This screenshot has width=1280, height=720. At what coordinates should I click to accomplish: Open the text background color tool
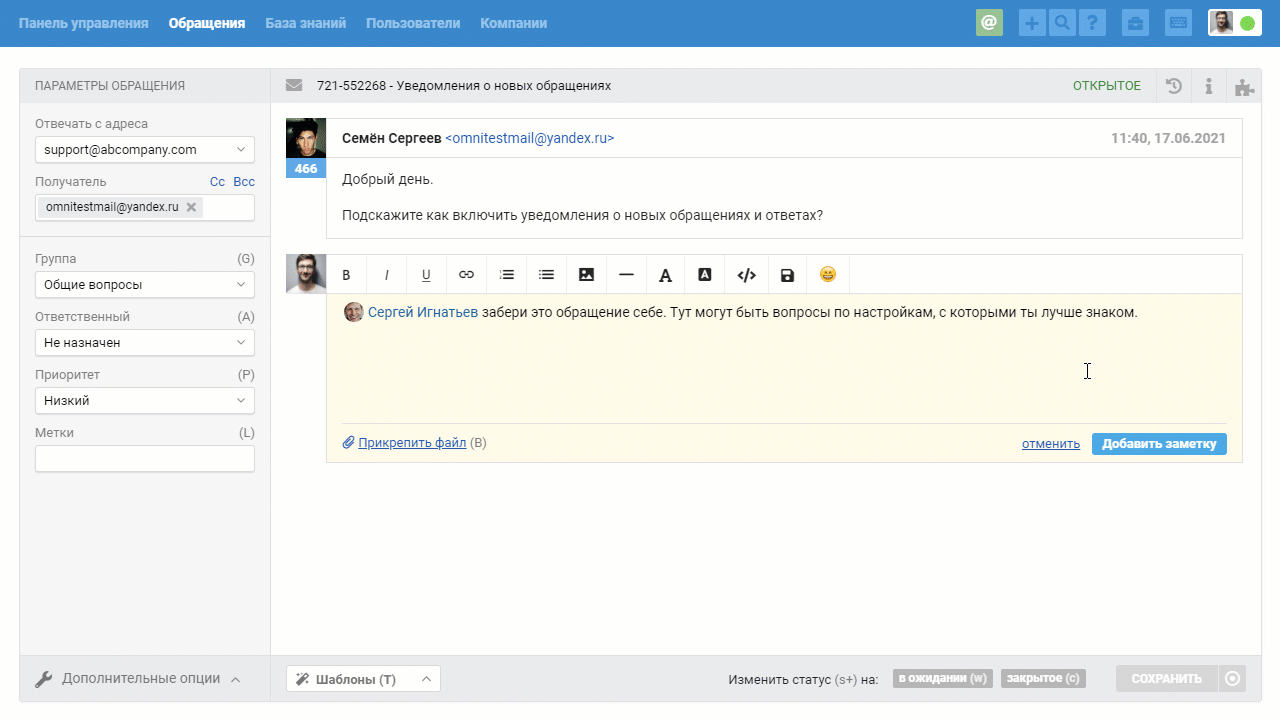click(705, 275)
